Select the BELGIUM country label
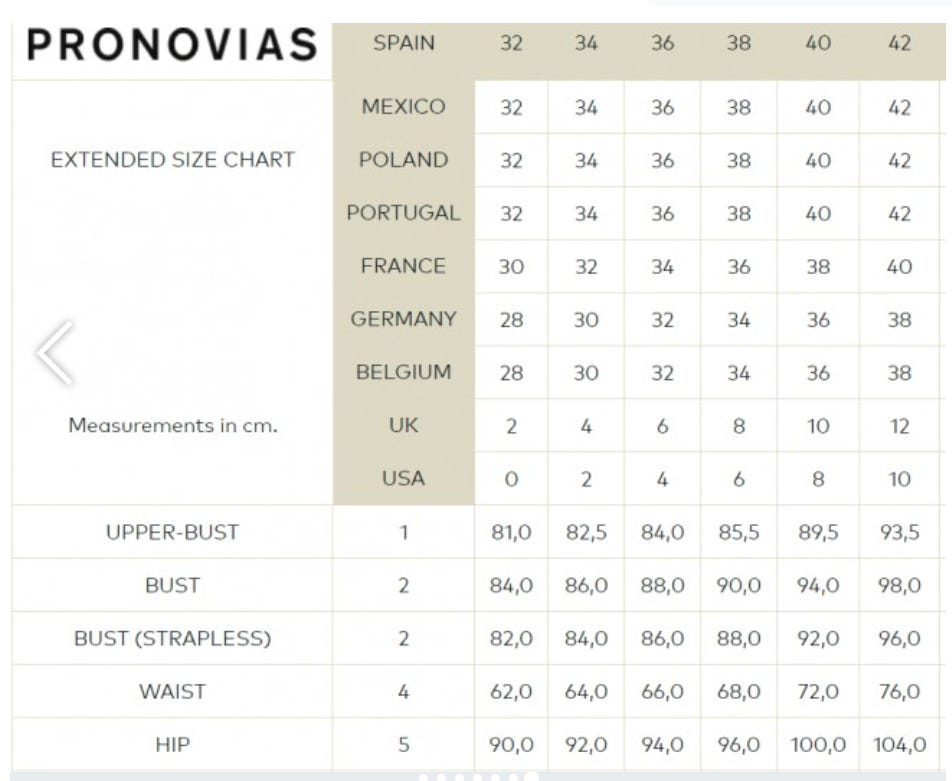Viewport: 952px width, 781px height. tap(403, 372)
